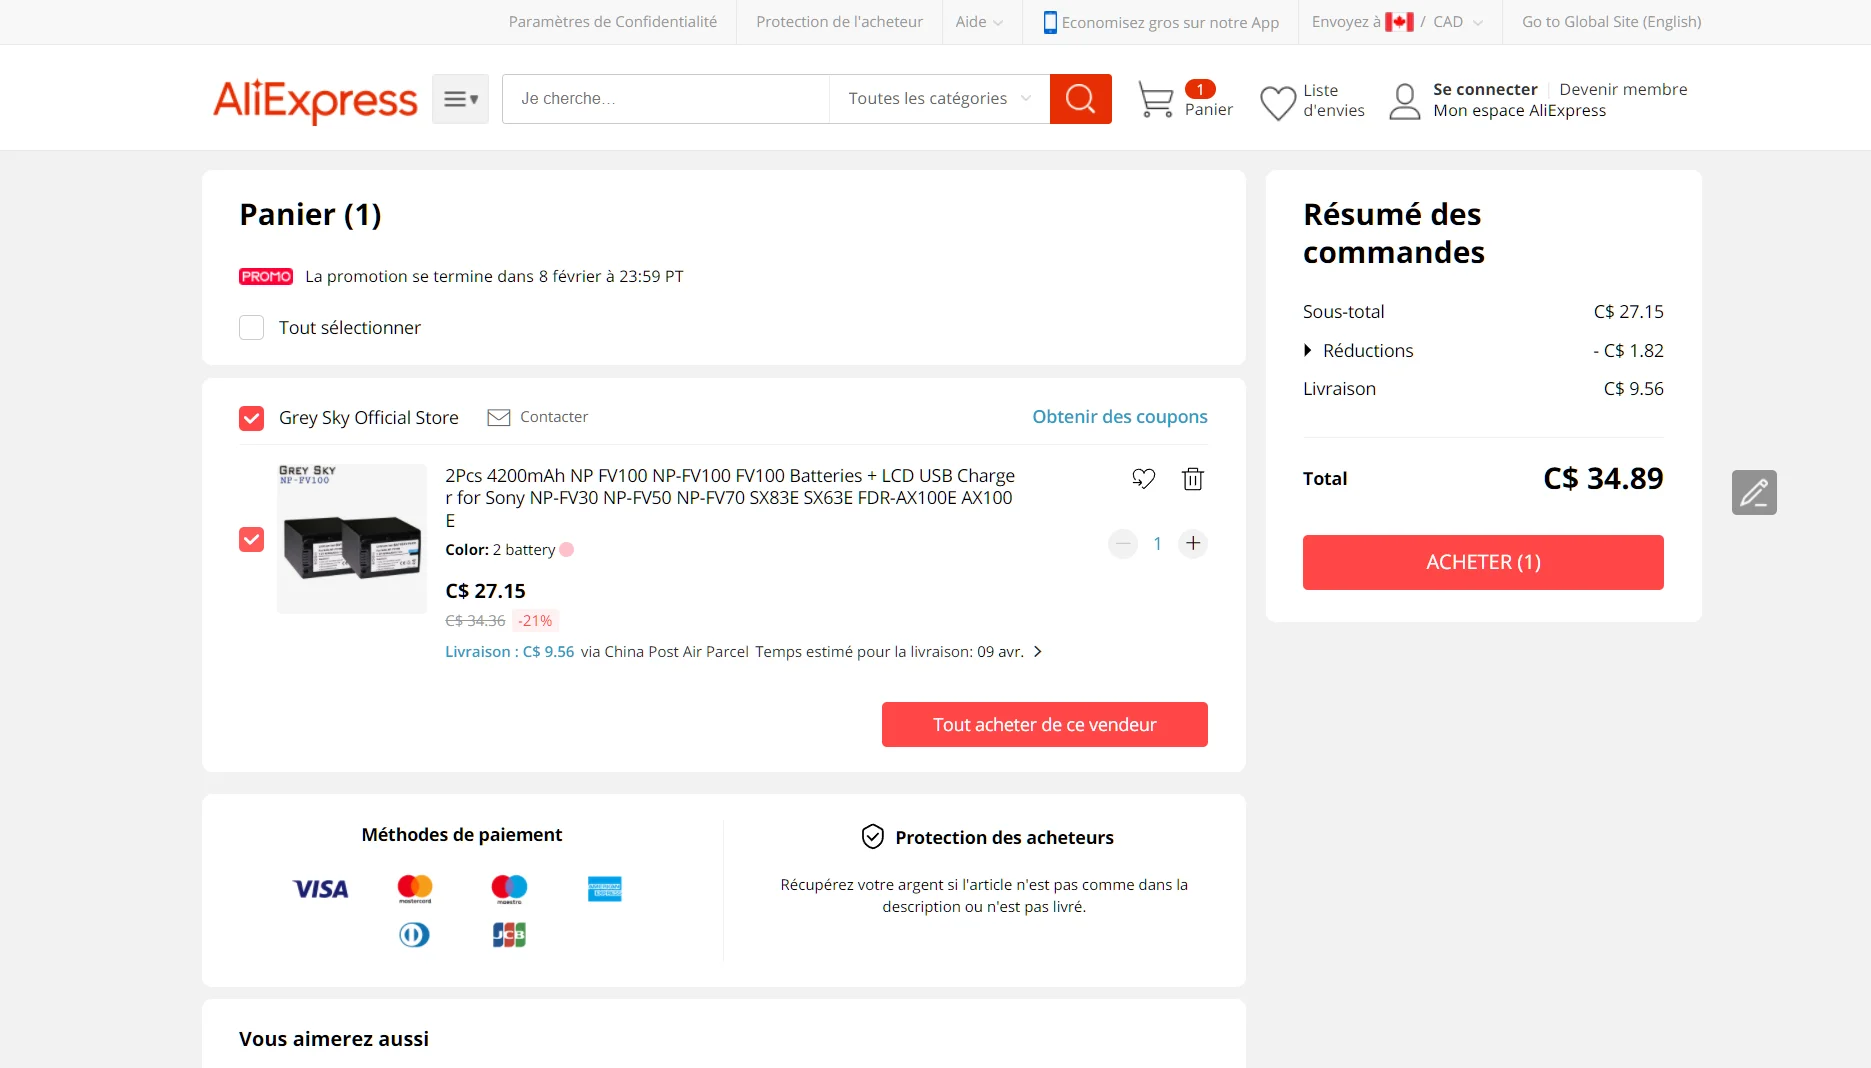Screen dimensions: 1871x1068
Task: Click the Livraison : C$ 9.56 text
Action: [x=510, y=652]
